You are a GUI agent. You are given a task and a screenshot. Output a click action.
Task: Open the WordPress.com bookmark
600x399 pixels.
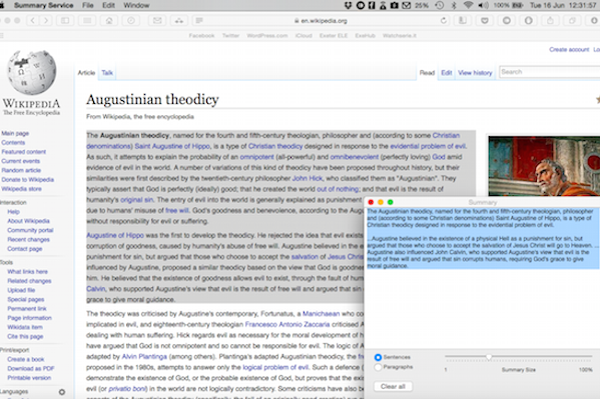coord(267,36)
